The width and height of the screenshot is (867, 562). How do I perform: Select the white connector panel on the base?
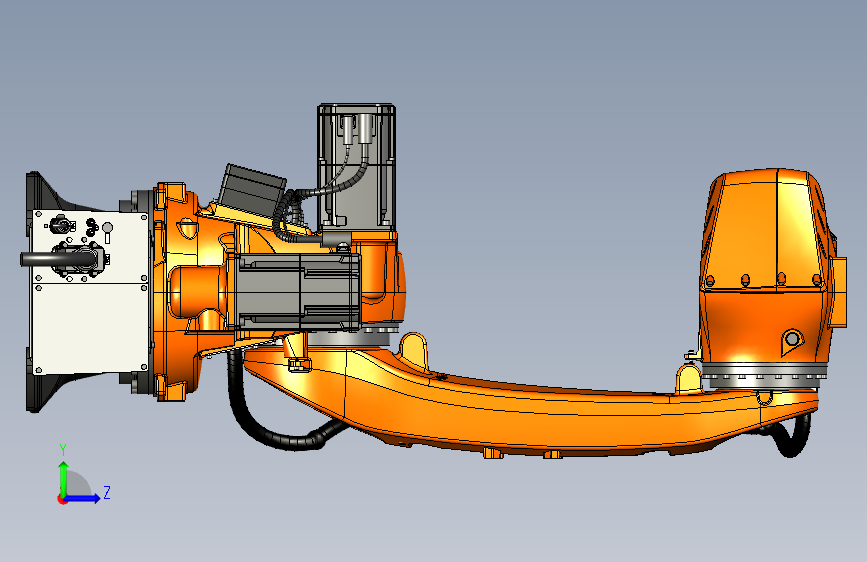pos(91,293)
